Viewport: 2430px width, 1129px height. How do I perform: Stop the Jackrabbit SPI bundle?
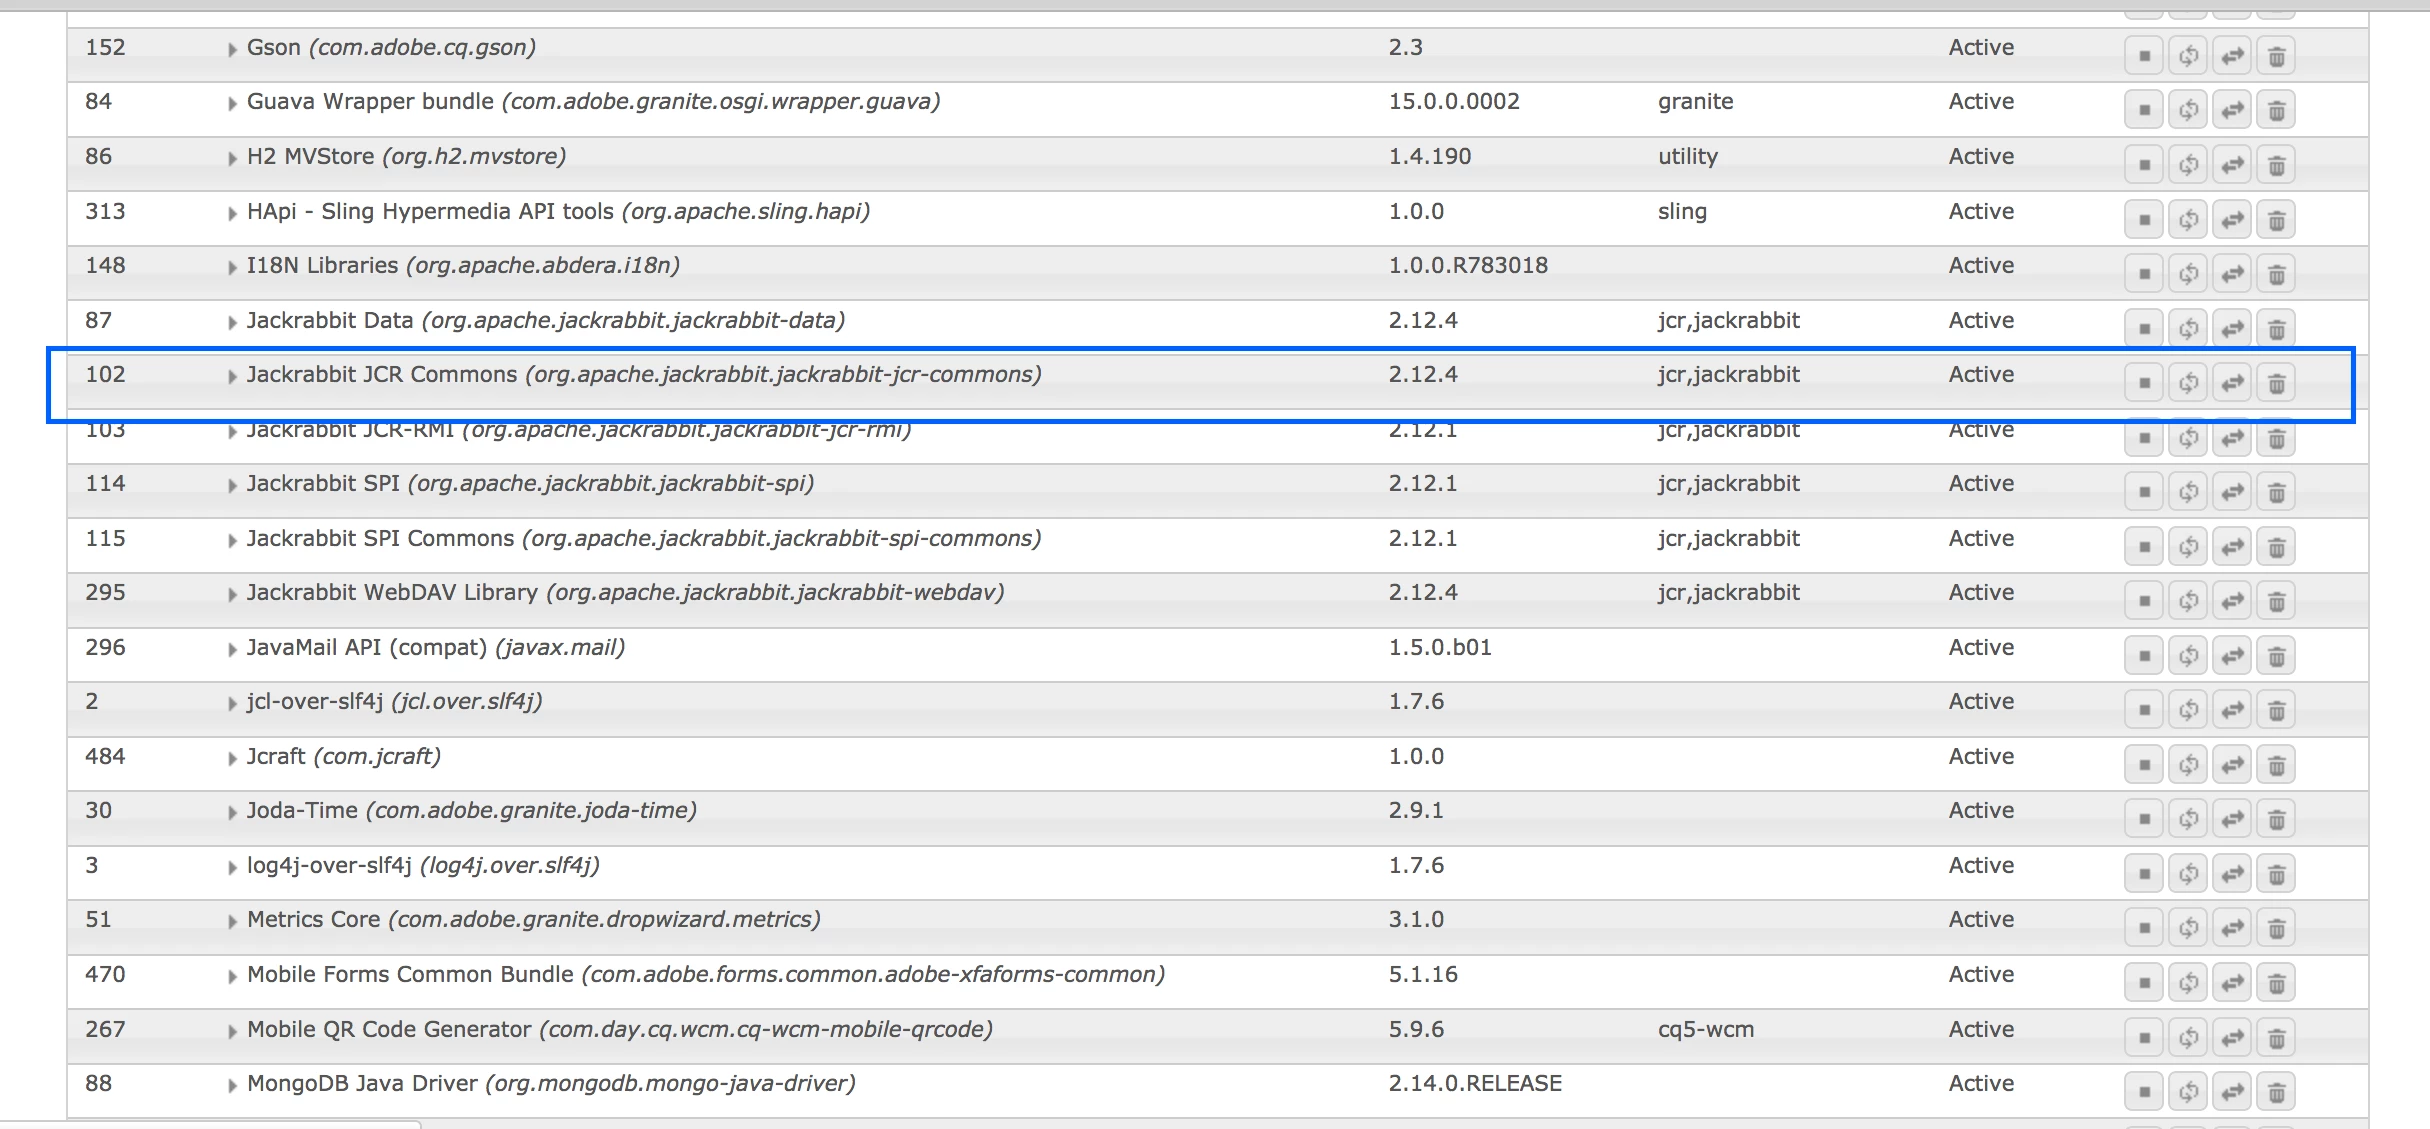2143,492
